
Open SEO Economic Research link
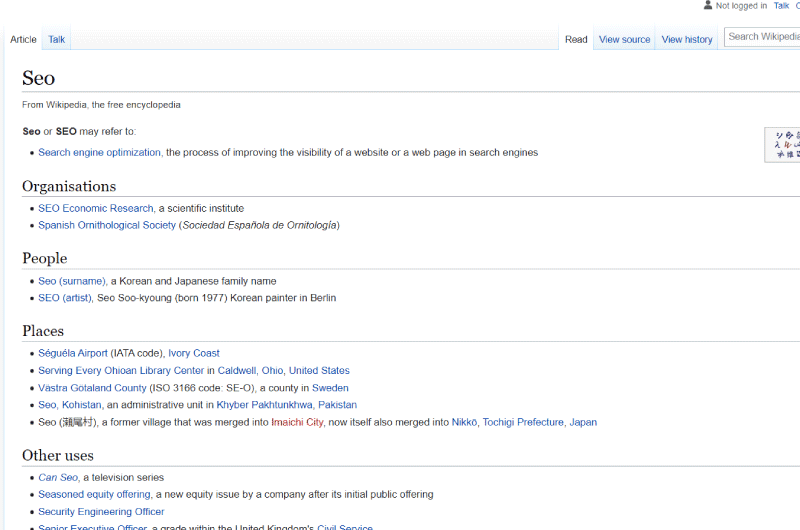(96, 208)
